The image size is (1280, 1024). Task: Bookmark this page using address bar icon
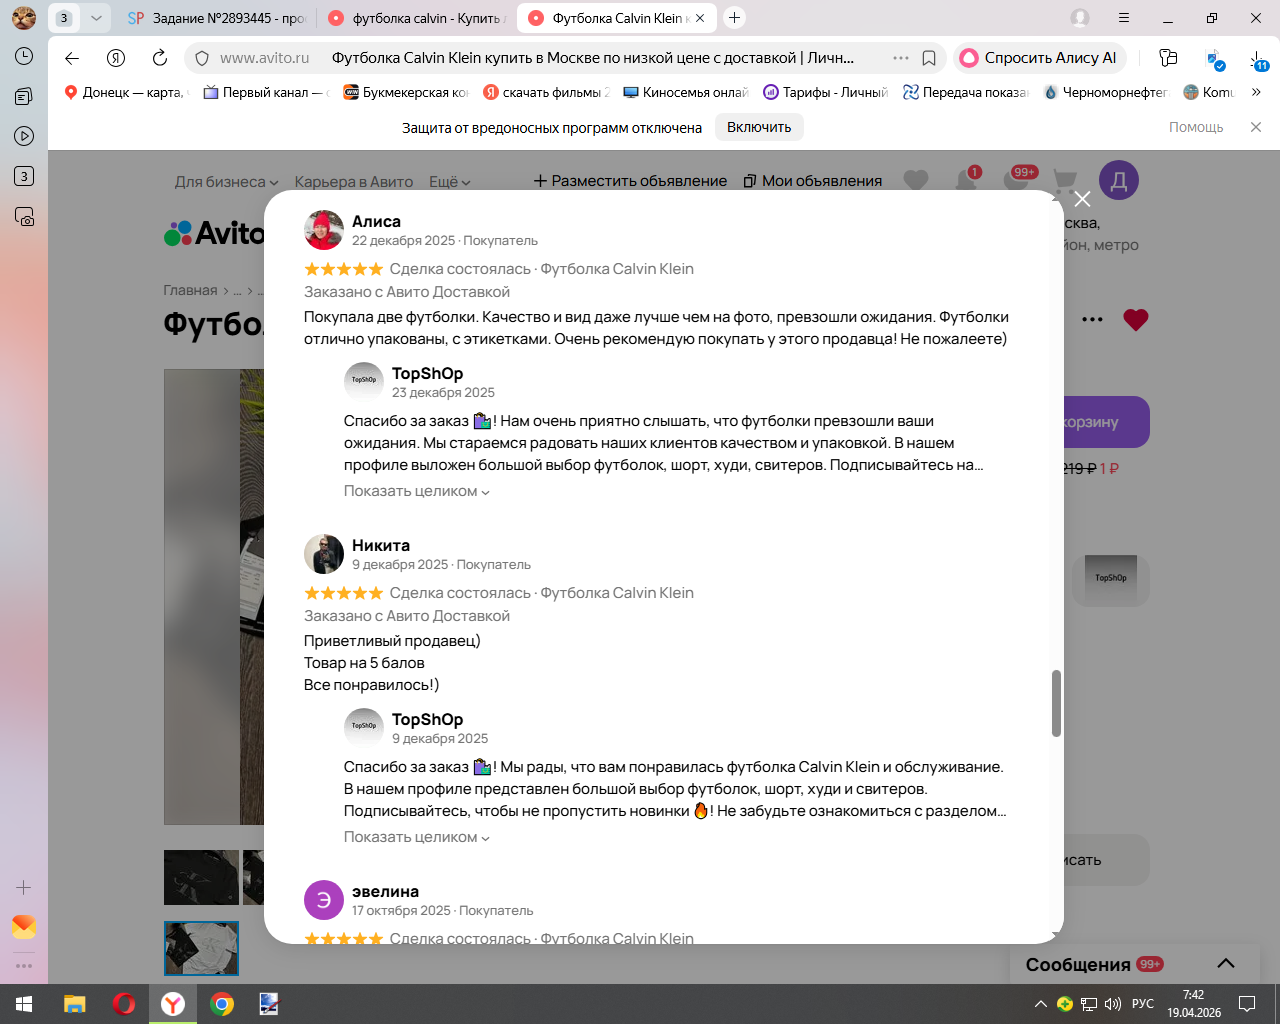929,58
